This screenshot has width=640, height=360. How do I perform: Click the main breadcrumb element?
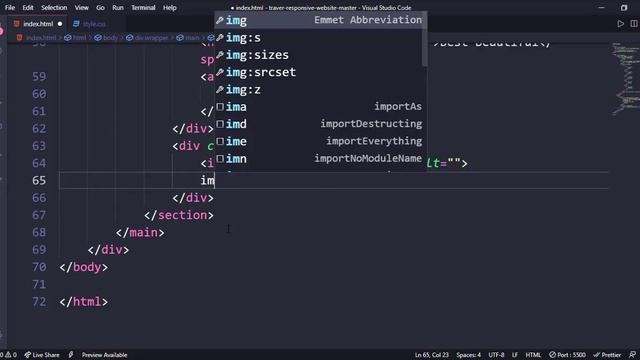(x=192, y=38)
